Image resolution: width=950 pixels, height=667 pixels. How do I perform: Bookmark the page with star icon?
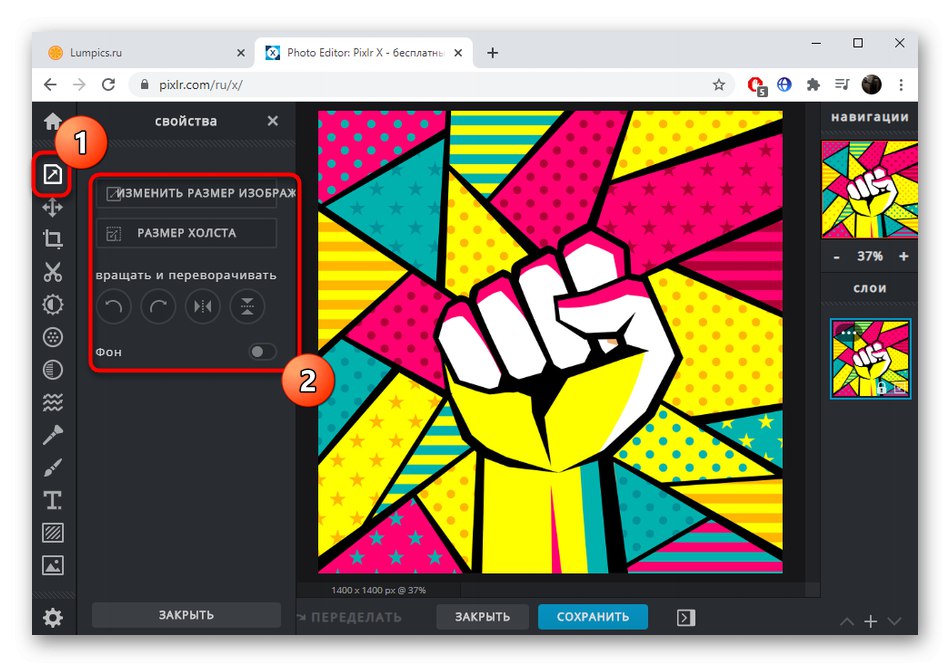pos(719,85)
